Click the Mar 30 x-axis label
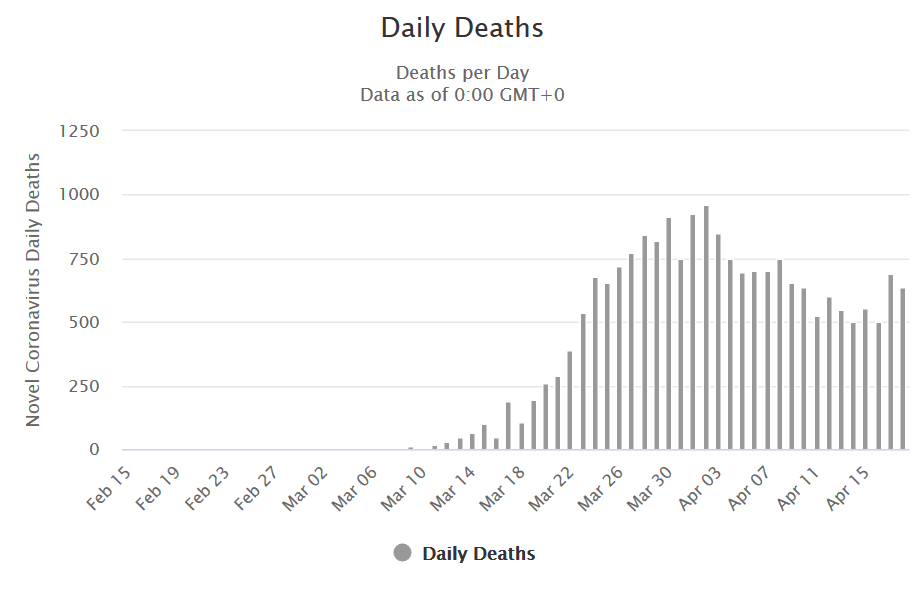924x600 pixels. pyautogui.click(x=649, y=487)
